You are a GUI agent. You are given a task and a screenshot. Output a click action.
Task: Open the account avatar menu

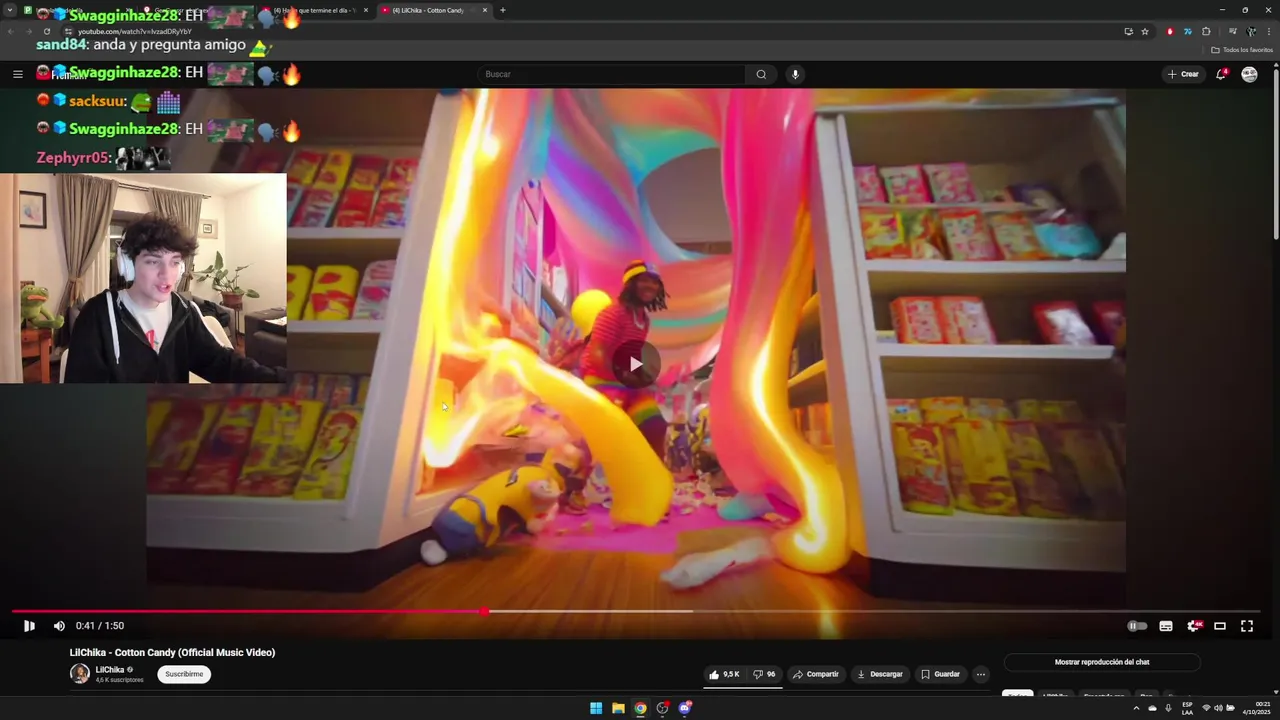point(1249,74)
